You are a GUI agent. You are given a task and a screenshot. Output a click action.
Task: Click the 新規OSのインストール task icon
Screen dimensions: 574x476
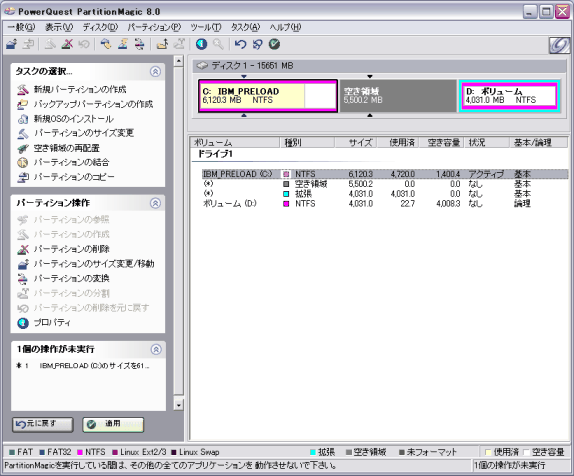pos(23,119)
